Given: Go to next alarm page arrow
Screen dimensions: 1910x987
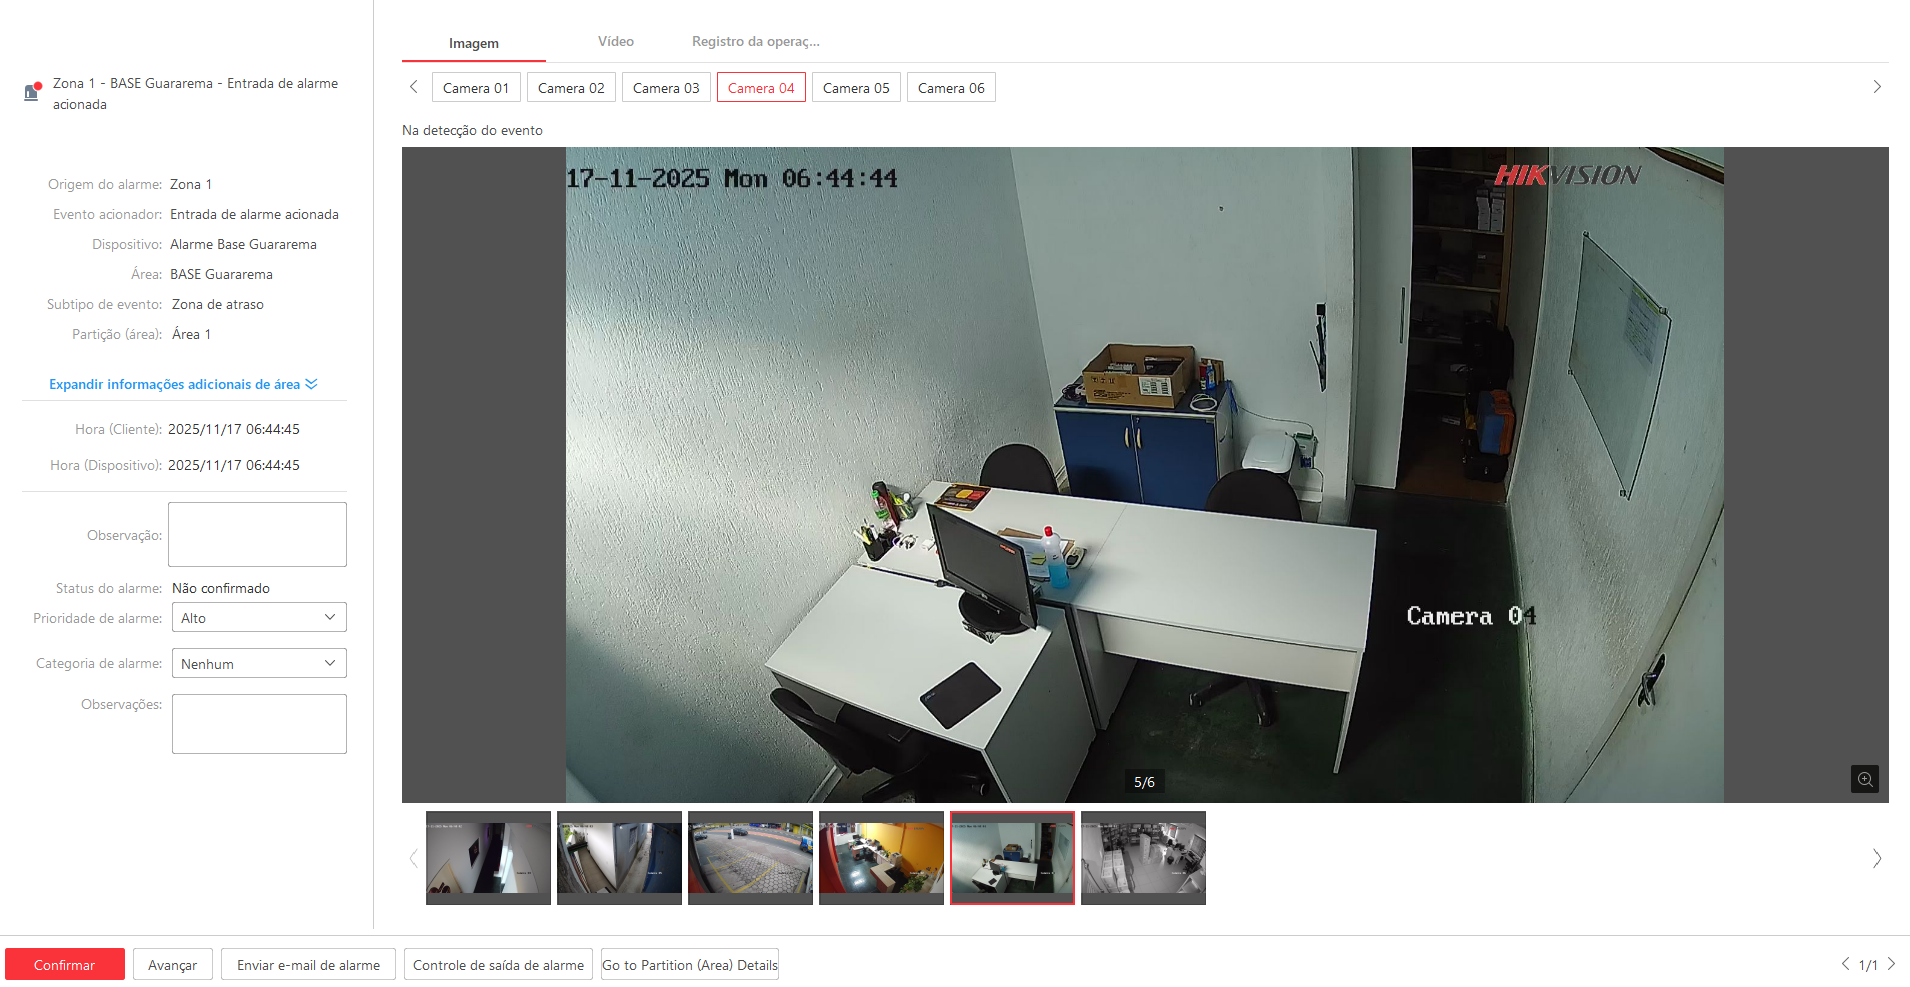Looking at the screenshot, I should tap(1891, 964).
